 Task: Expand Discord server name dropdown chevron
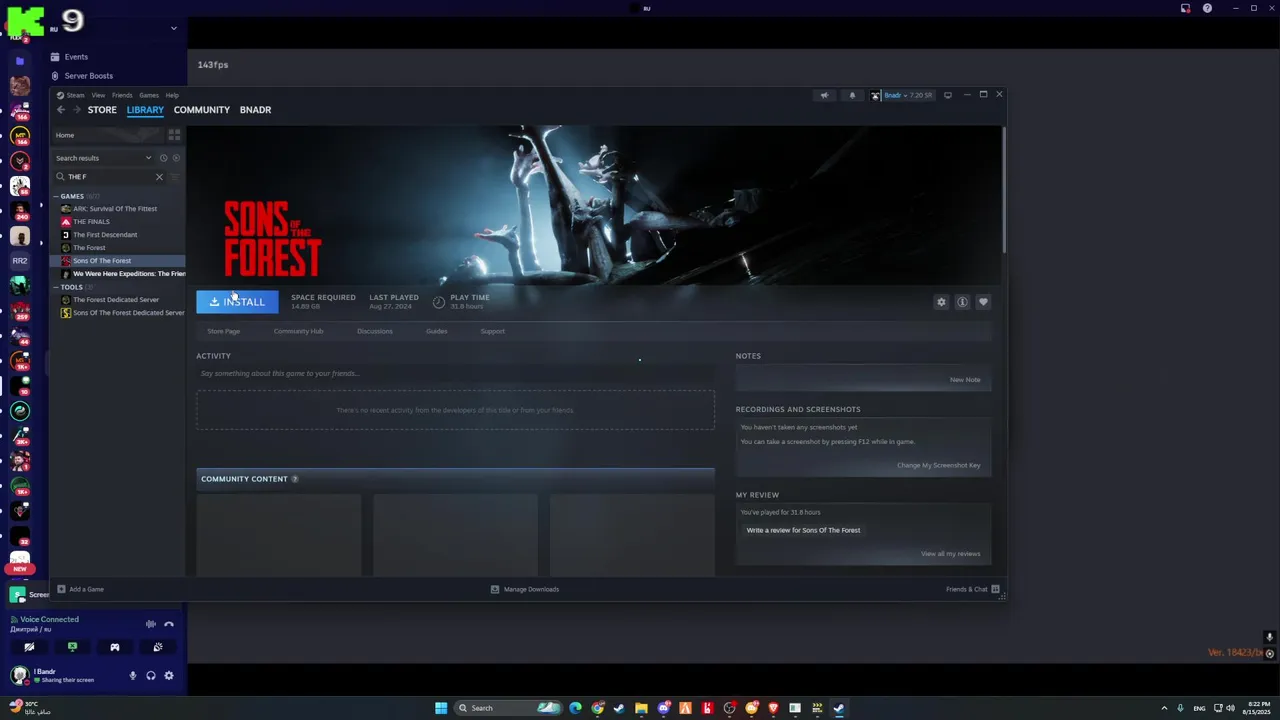coord(173,28)
